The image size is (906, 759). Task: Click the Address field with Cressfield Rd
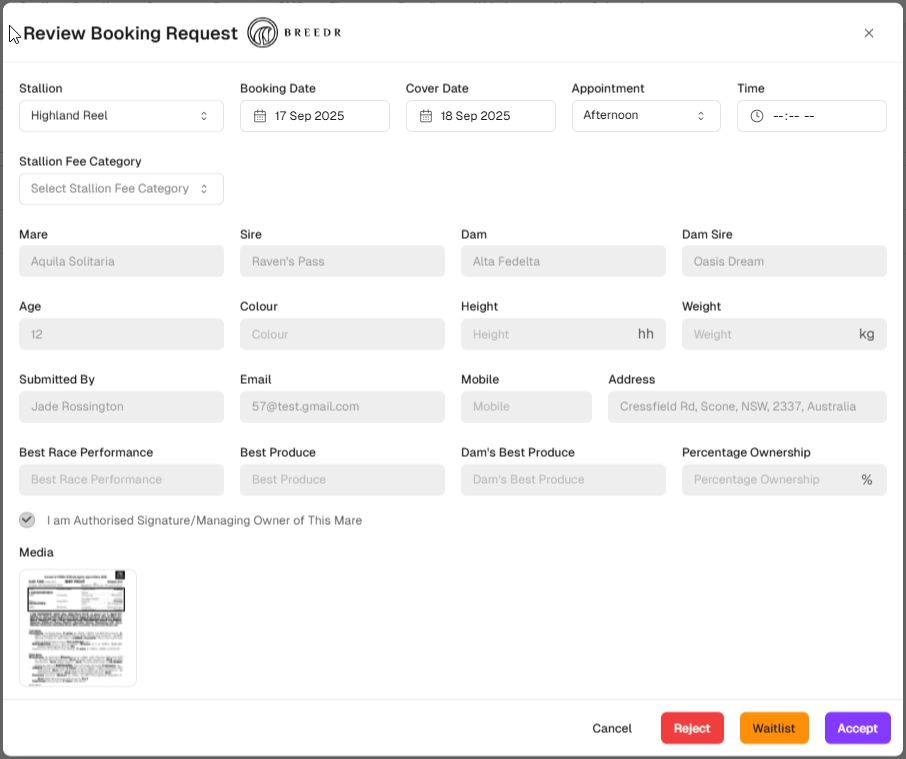coord(746,407)
